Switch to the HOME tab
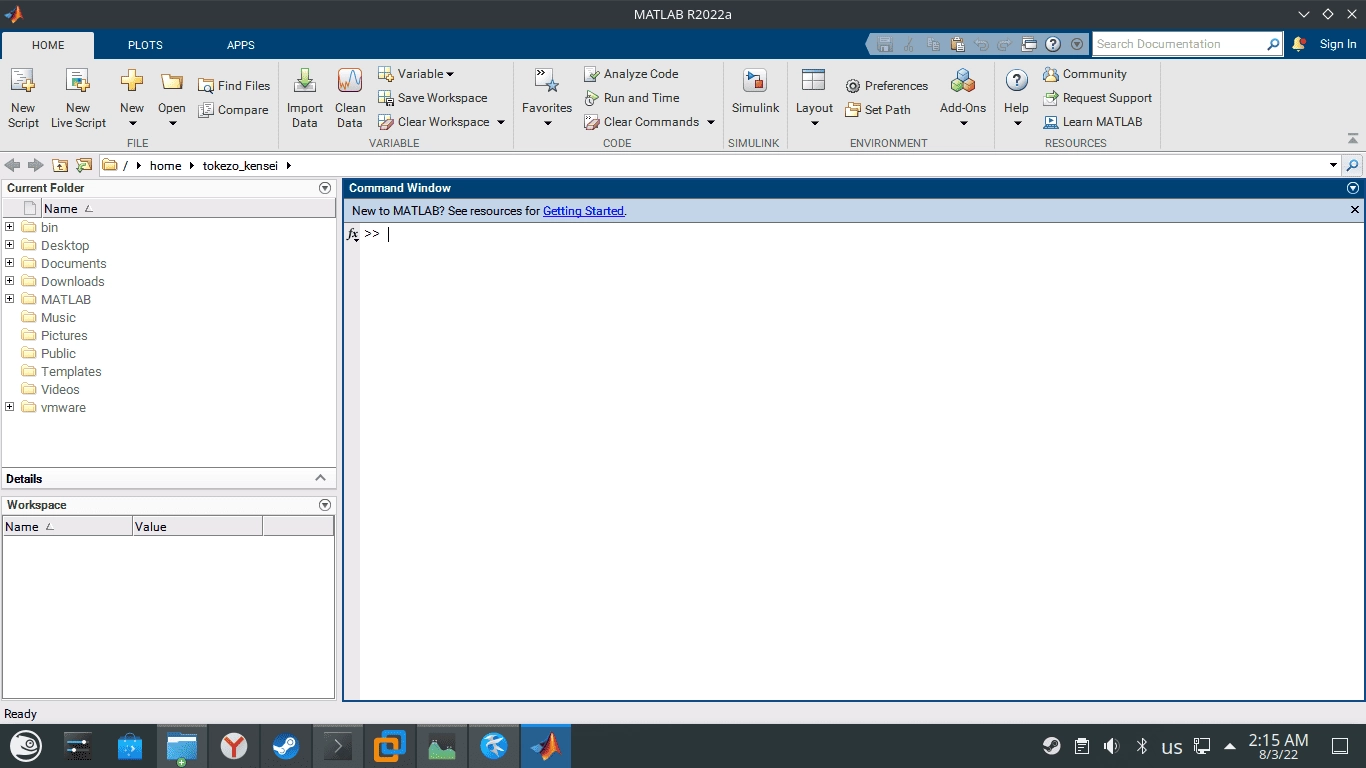 48,45
